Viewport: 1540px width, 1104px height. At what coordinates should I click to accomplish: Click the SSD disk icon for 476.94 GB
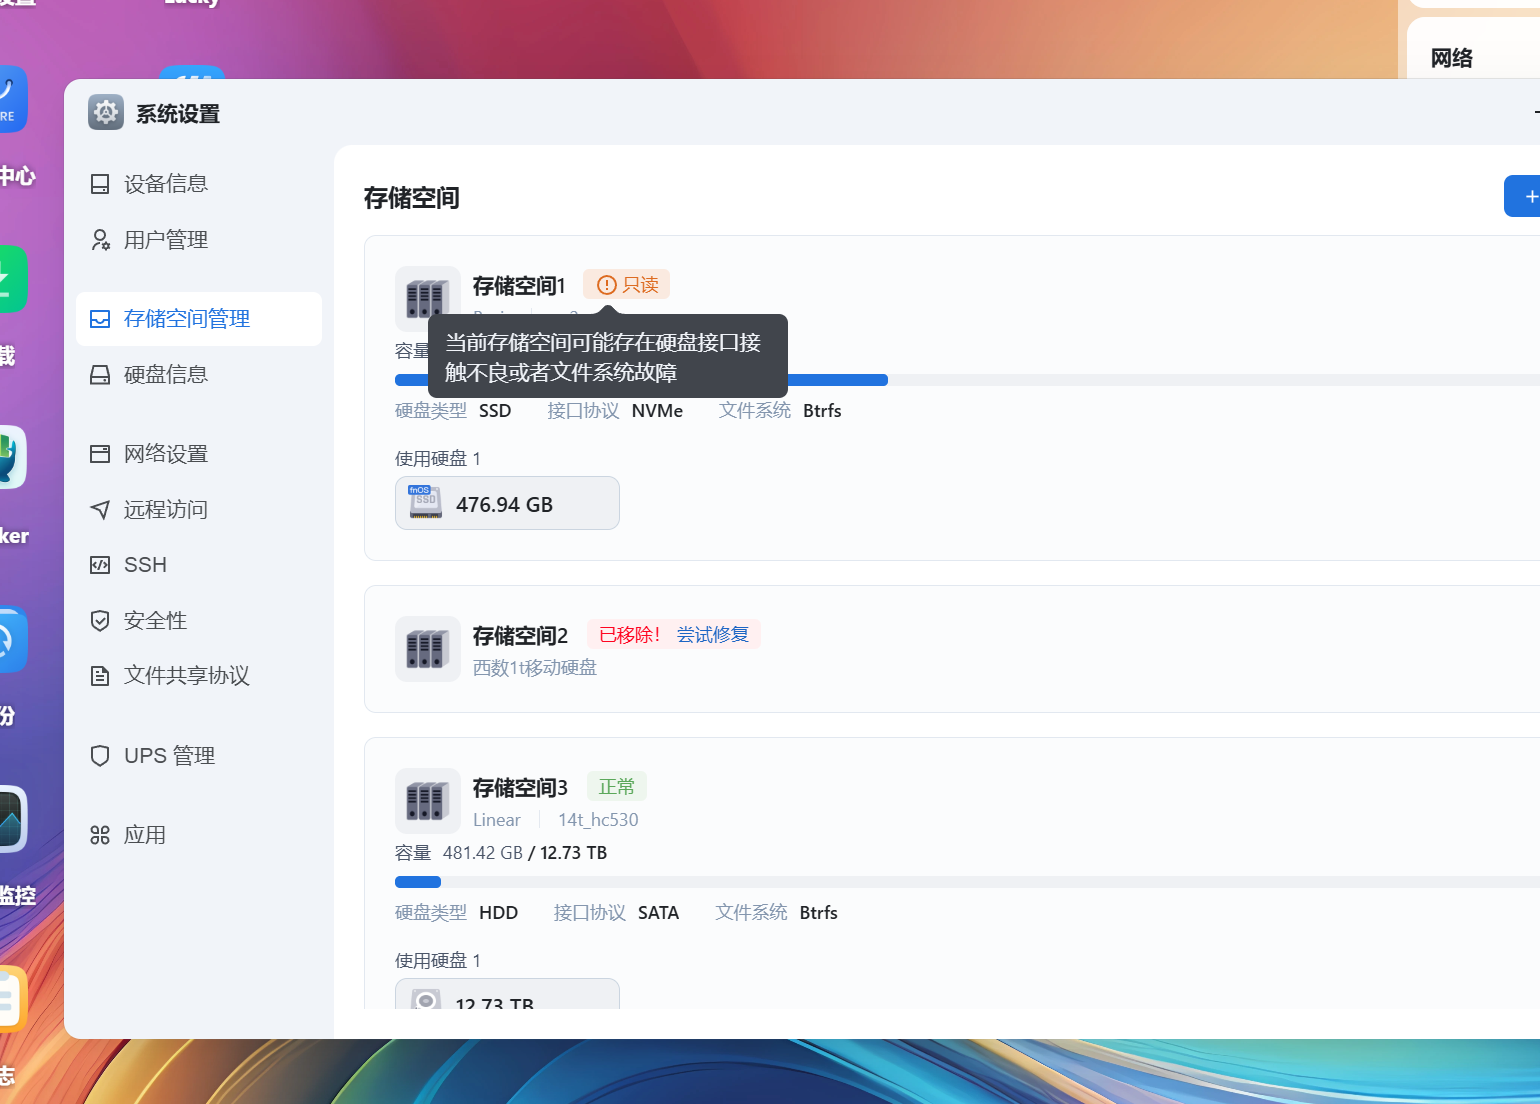[425, 502]
